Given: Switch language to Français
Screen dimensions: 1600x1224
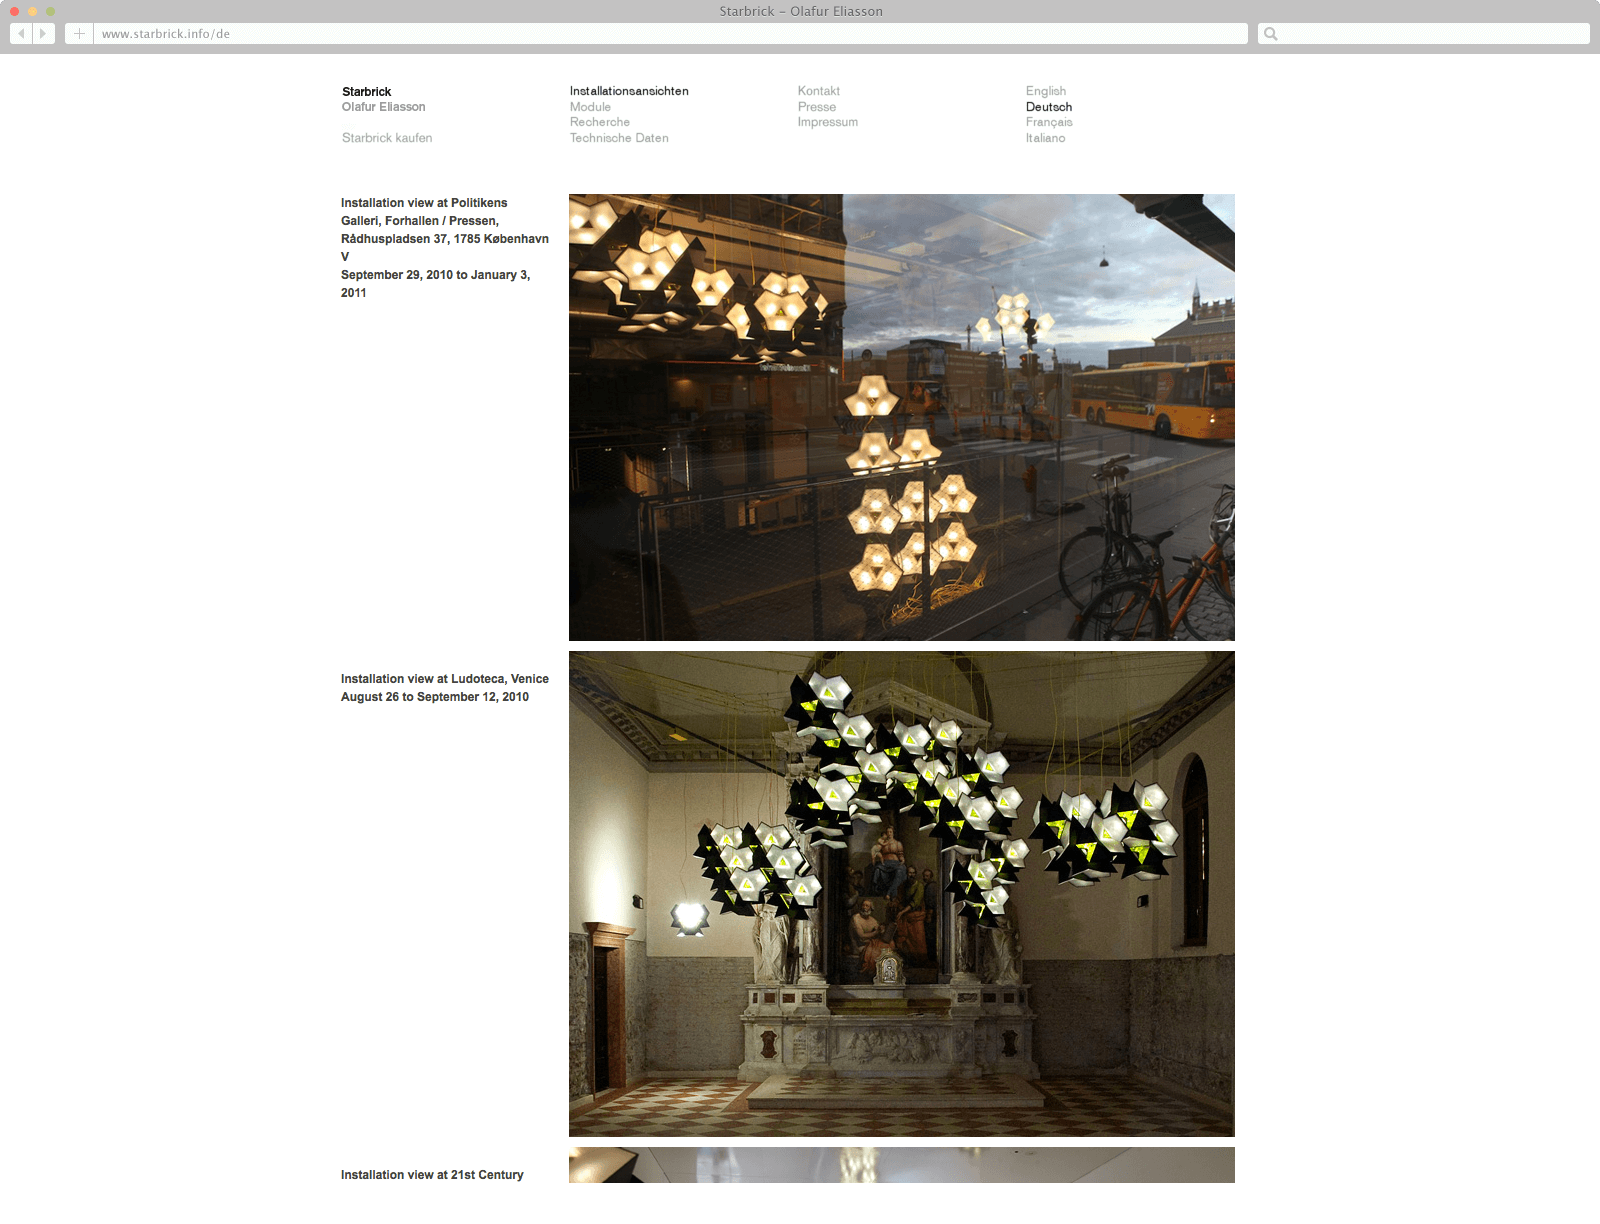Looking at the screenshot, I should (x=1049, y=122).
